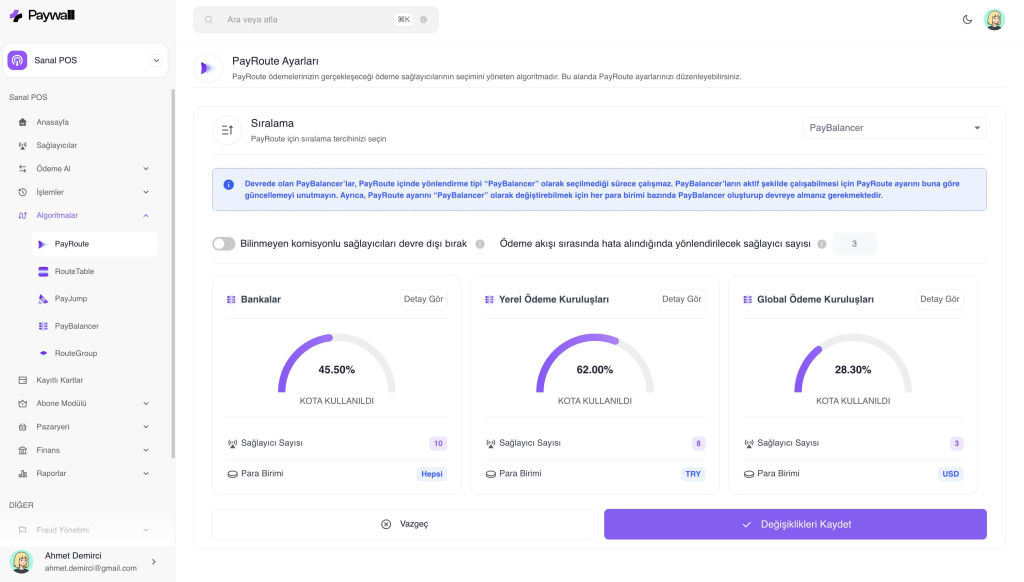Open the user avatar in the top bar
1024x582 pixels.
pos(994,19)
